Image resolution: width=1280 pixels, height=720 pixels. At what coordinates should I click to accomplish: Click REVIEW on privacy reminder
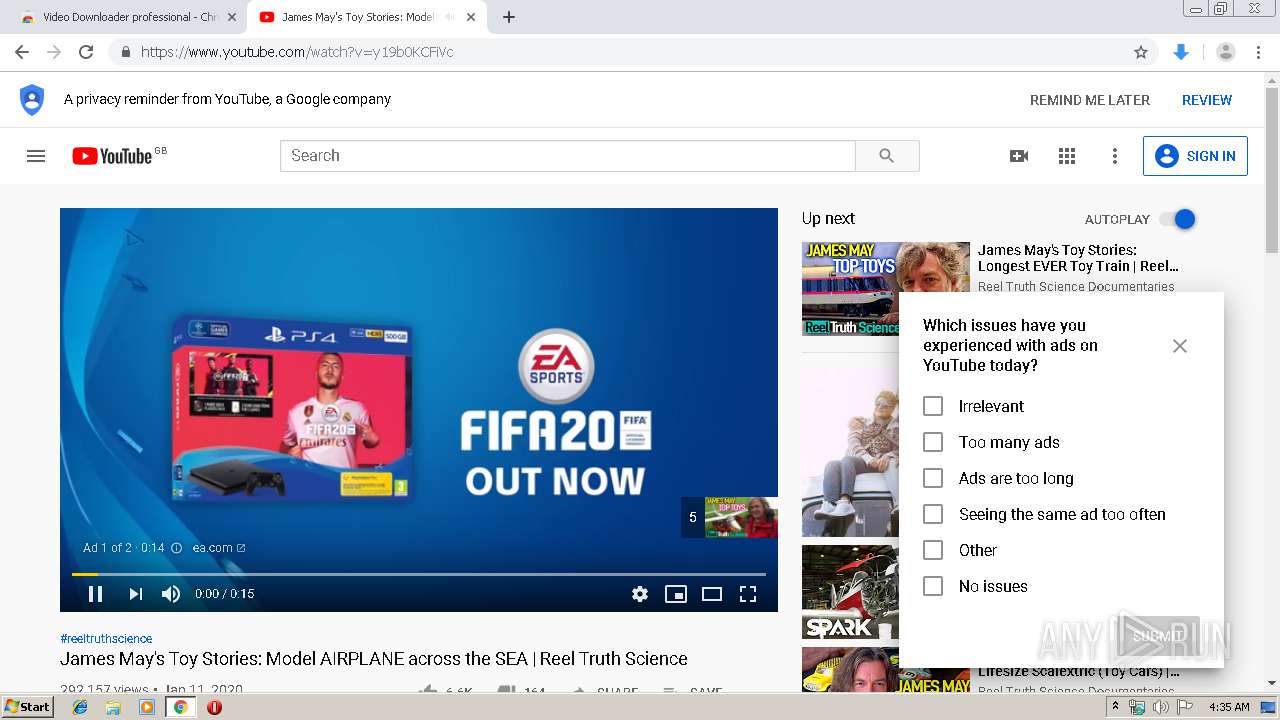pyautogui.click(x=1207, y=100)
